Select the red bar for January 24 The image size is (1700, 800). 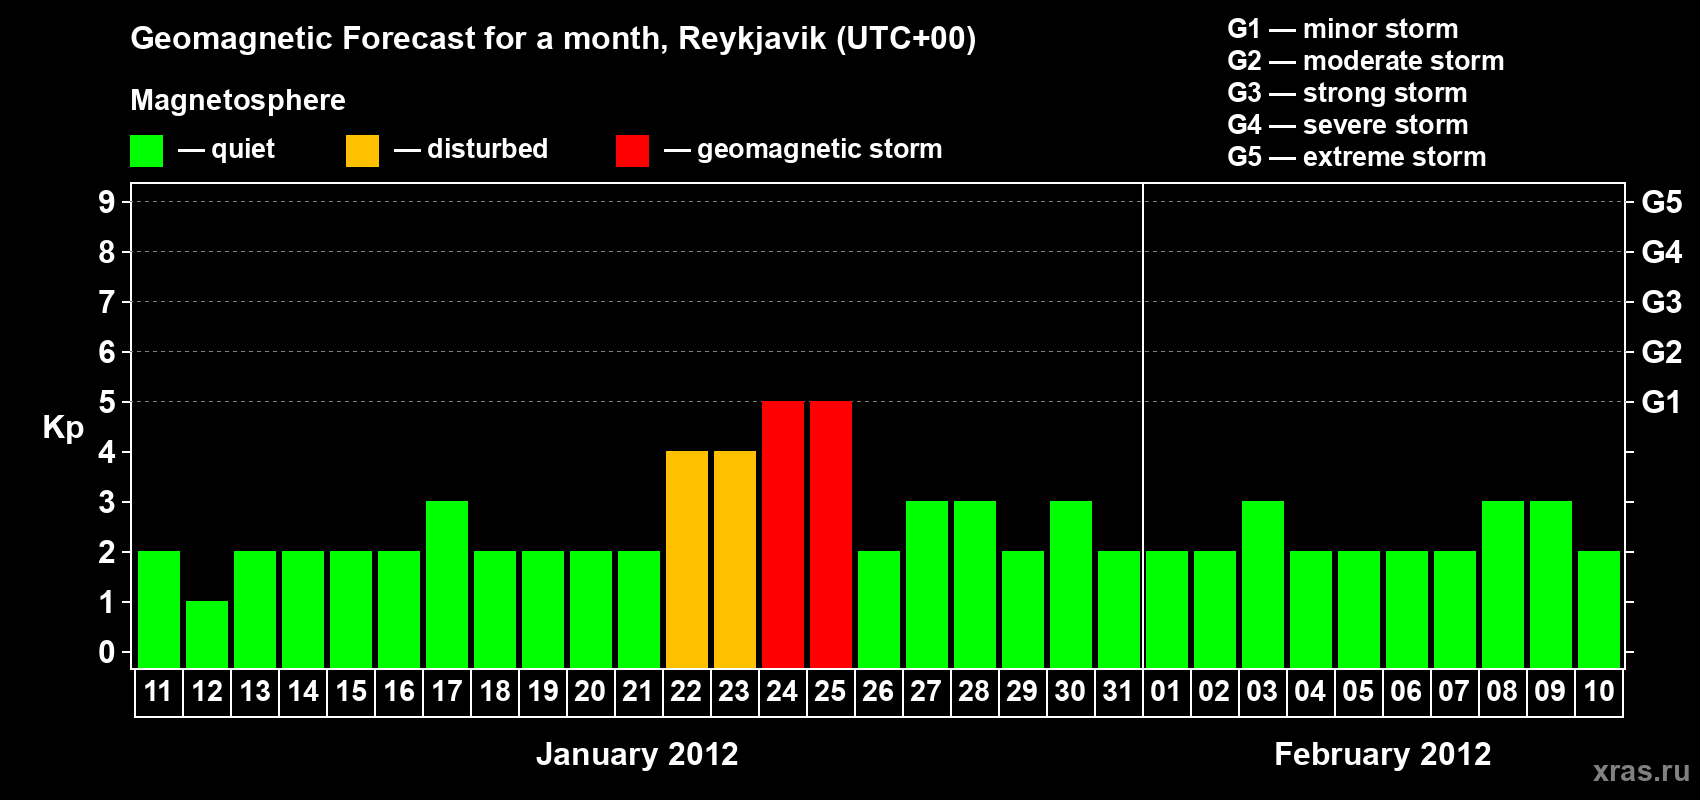click(x=783, y=534)
